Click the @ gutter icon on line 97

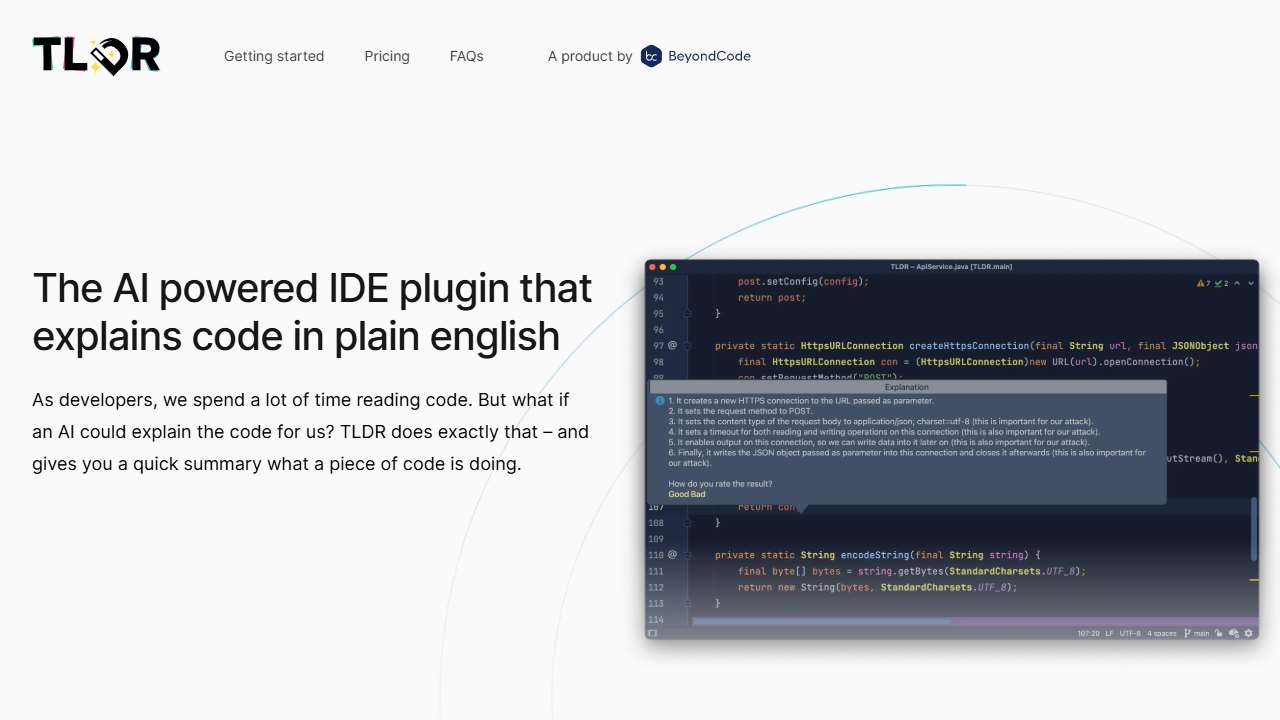[672, 345]
